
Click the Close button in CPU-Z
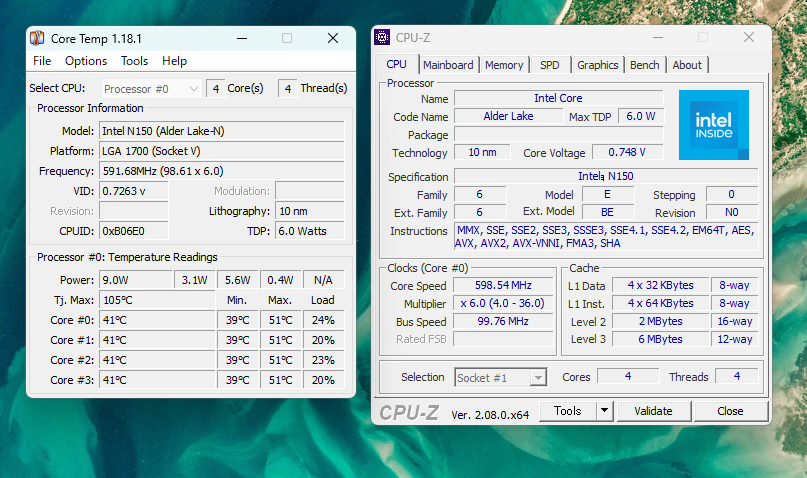[730, 411]
